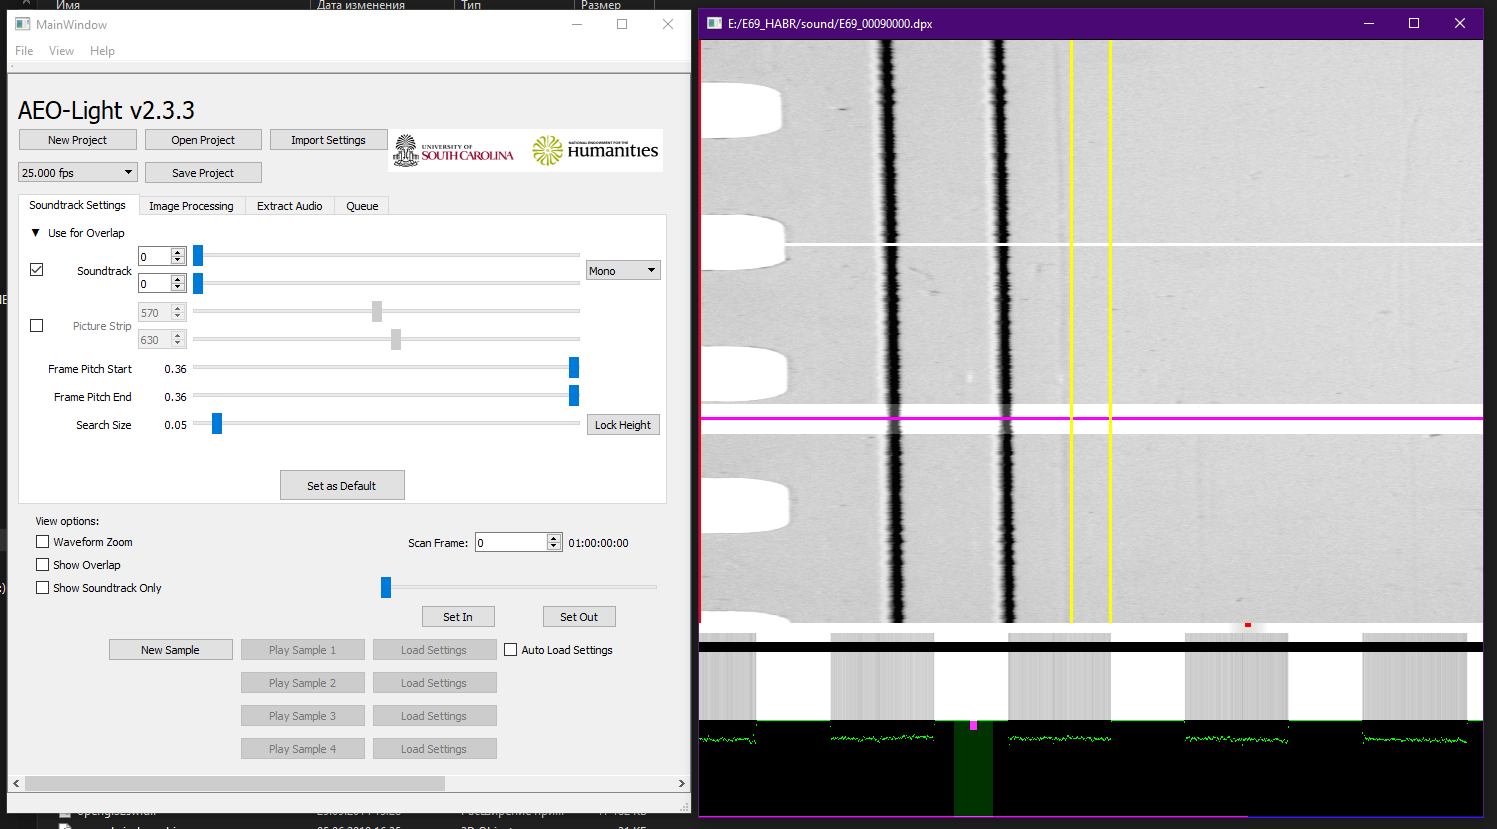Enable the Picture Strip checkbox
Viewport: 1497px width, 829px height.
click(x=37, y=326)
